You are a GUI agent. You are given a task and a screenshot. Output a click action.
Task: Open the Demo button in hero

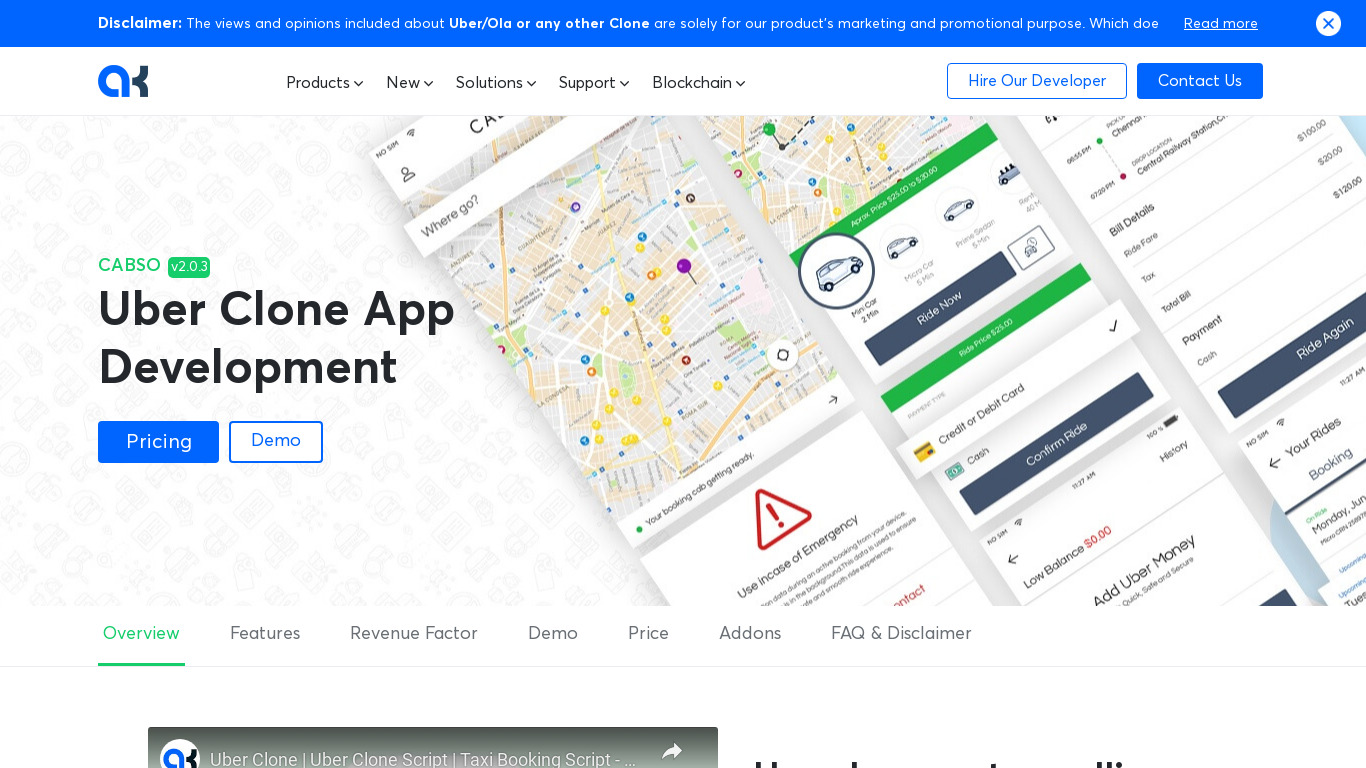point(276,442)
